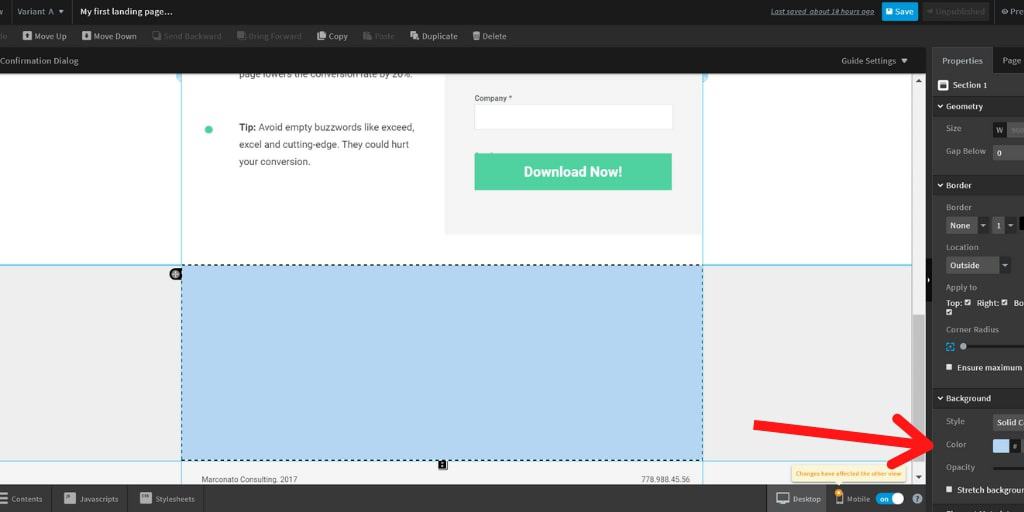
Task: Toggle the Stretch background checkbox
Action: pos(949,489)
